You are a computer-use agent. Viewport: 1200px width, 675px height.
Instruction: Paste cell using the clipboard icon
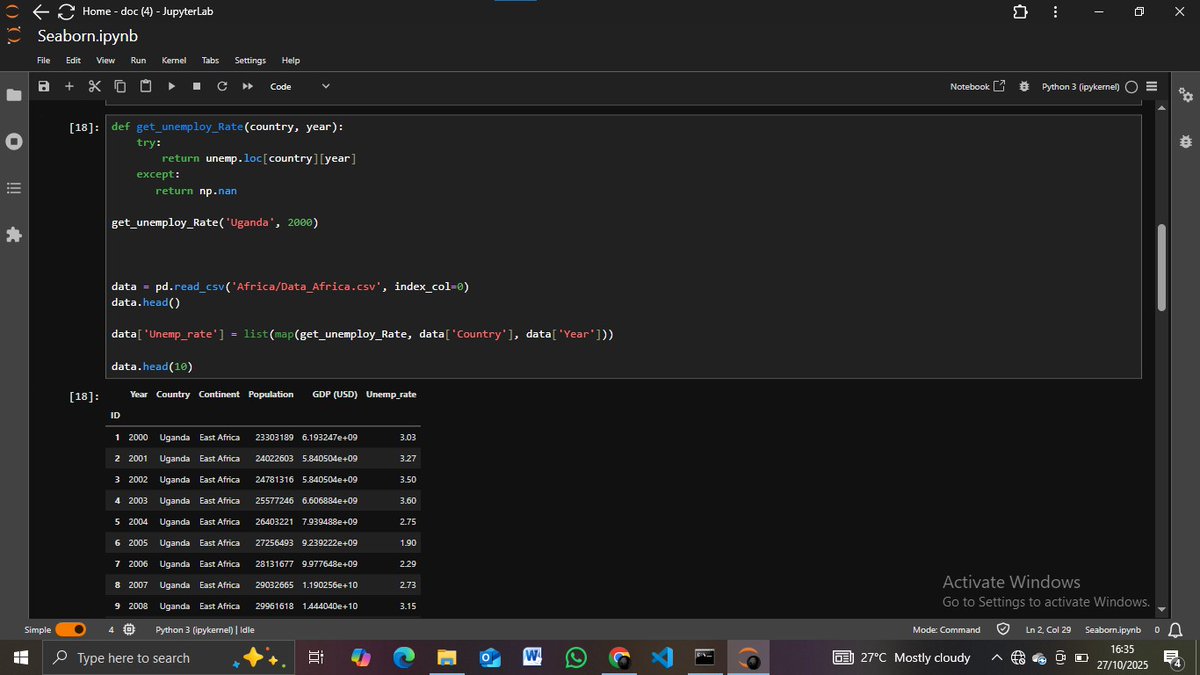click(x=146, y=86)
